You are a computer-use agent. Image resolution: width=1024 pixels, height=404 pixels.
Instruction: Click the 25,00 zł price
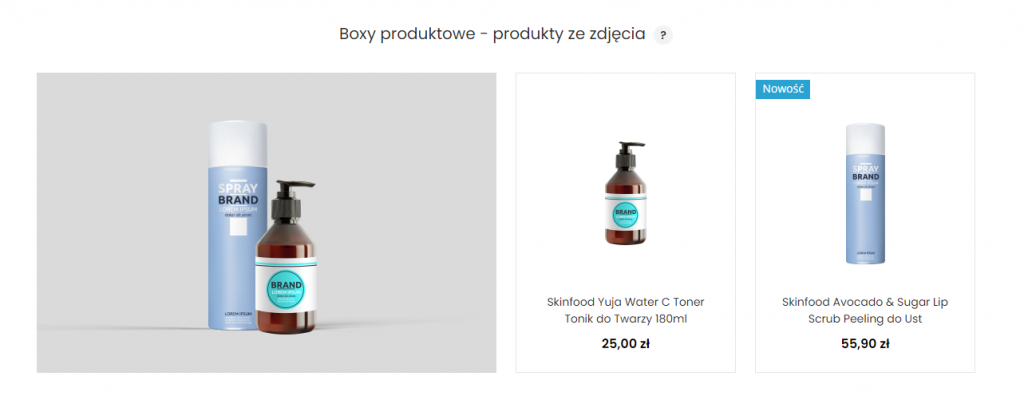626,344
